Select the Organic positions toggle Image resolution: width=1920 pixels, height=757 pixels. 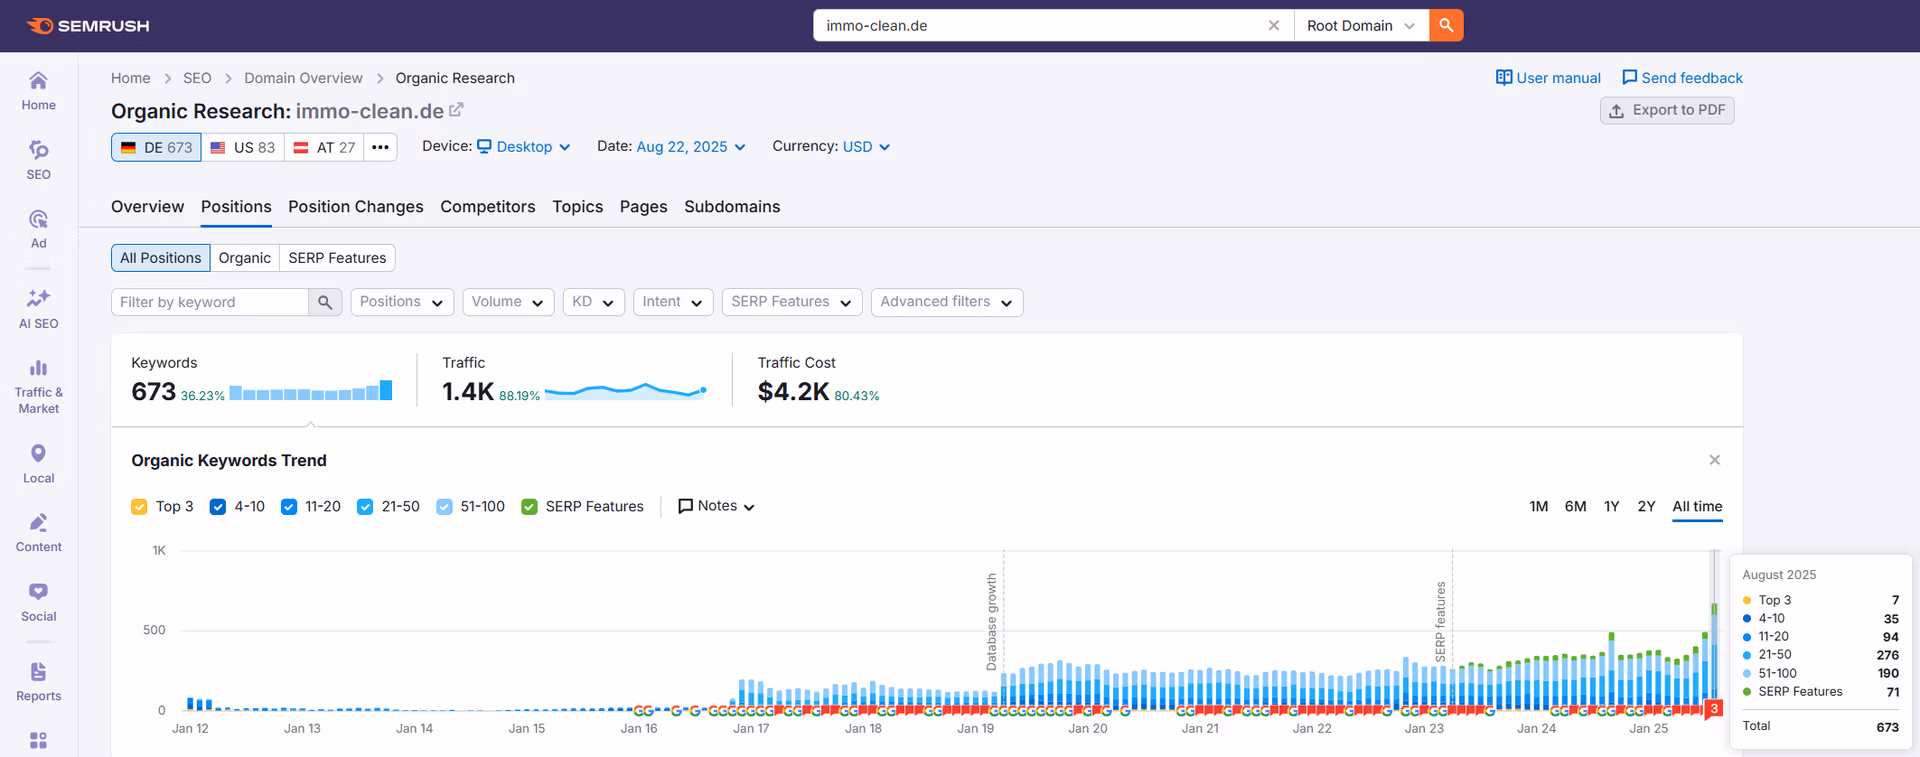[x=245, y=258]
